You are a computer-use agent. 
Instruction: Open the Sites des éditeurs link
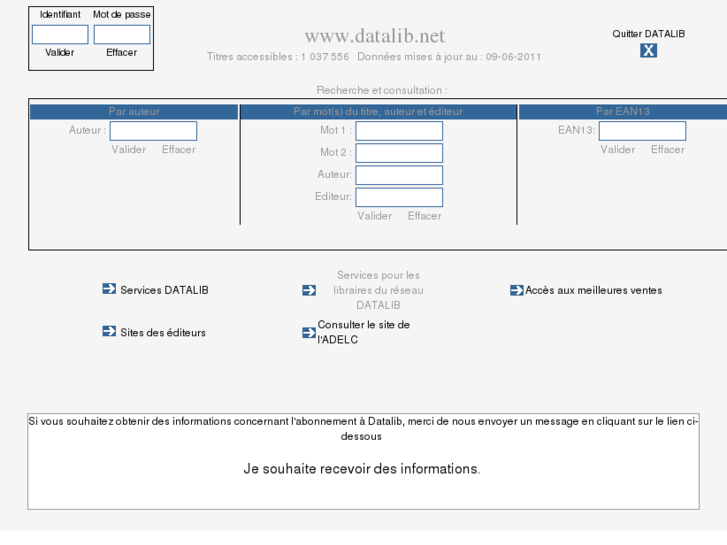coord(163,333)
